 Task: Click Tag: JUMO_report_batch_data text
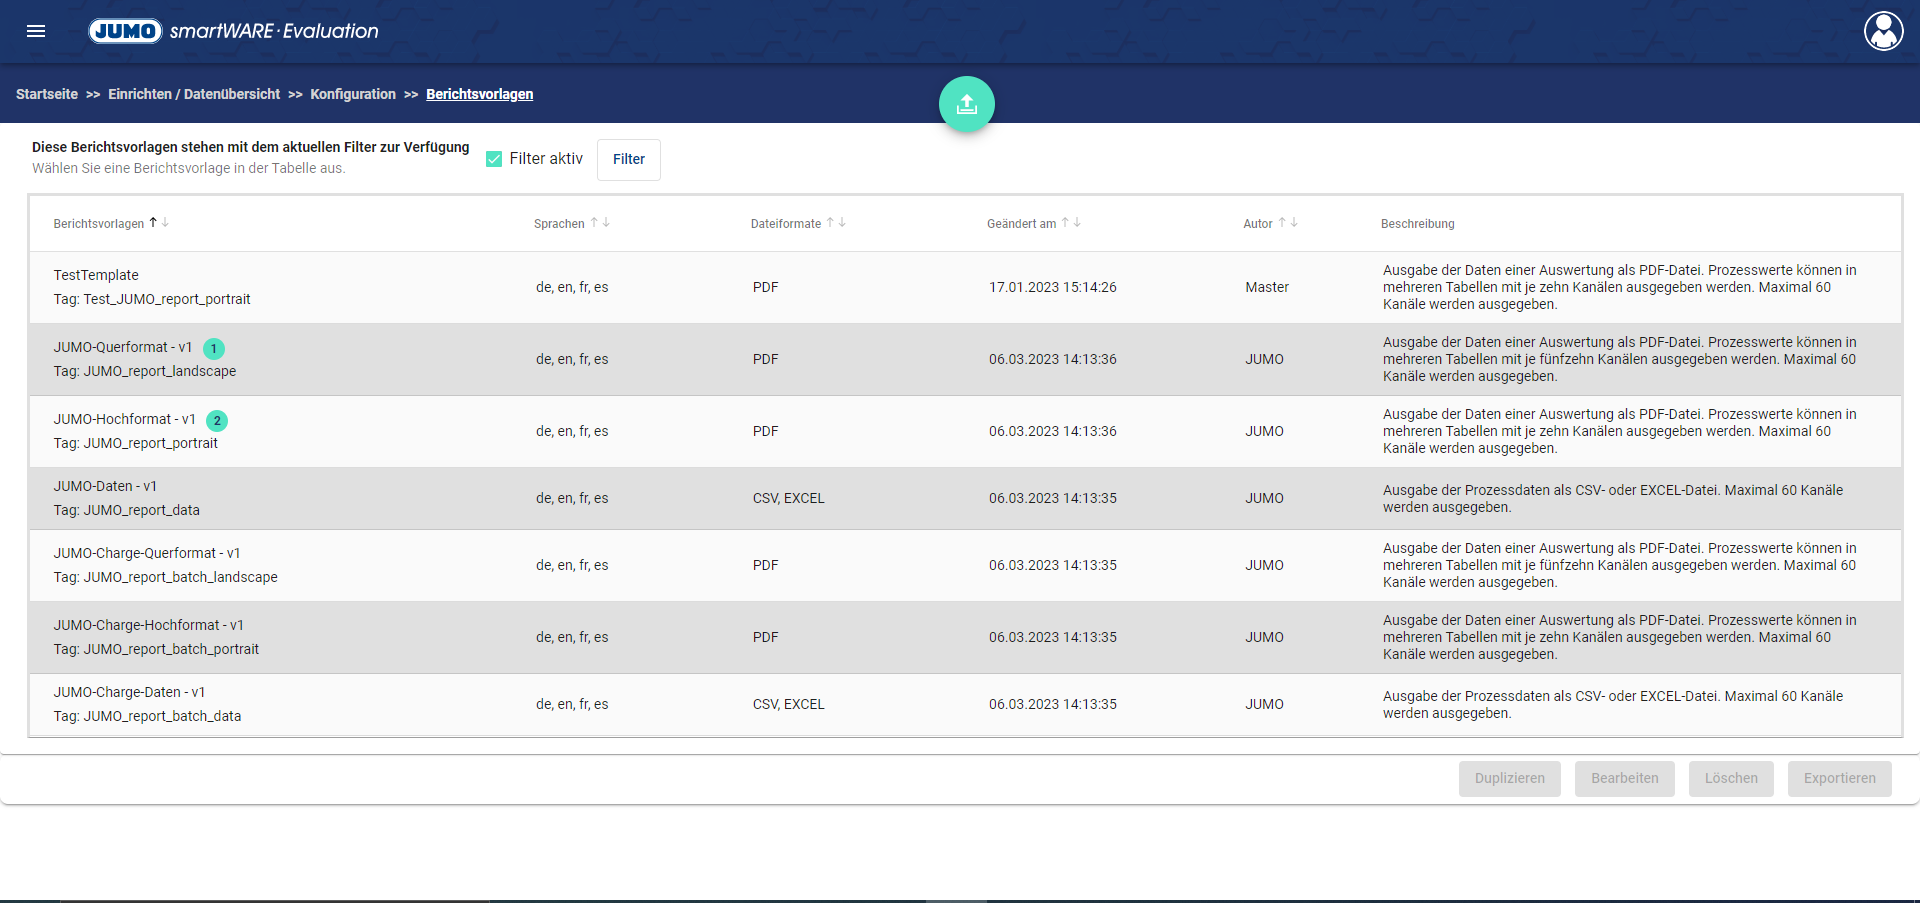pos(148,716)
